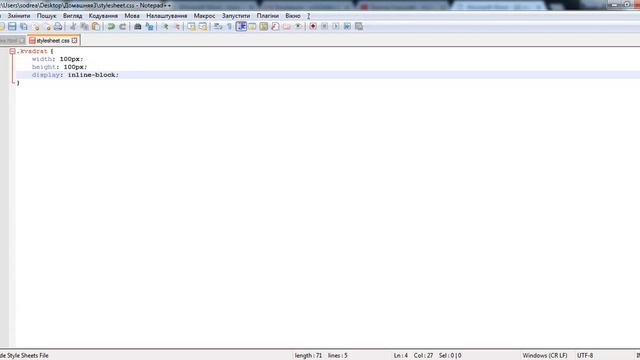Click the Close All toolbar icon

click(x=47, y=27)
